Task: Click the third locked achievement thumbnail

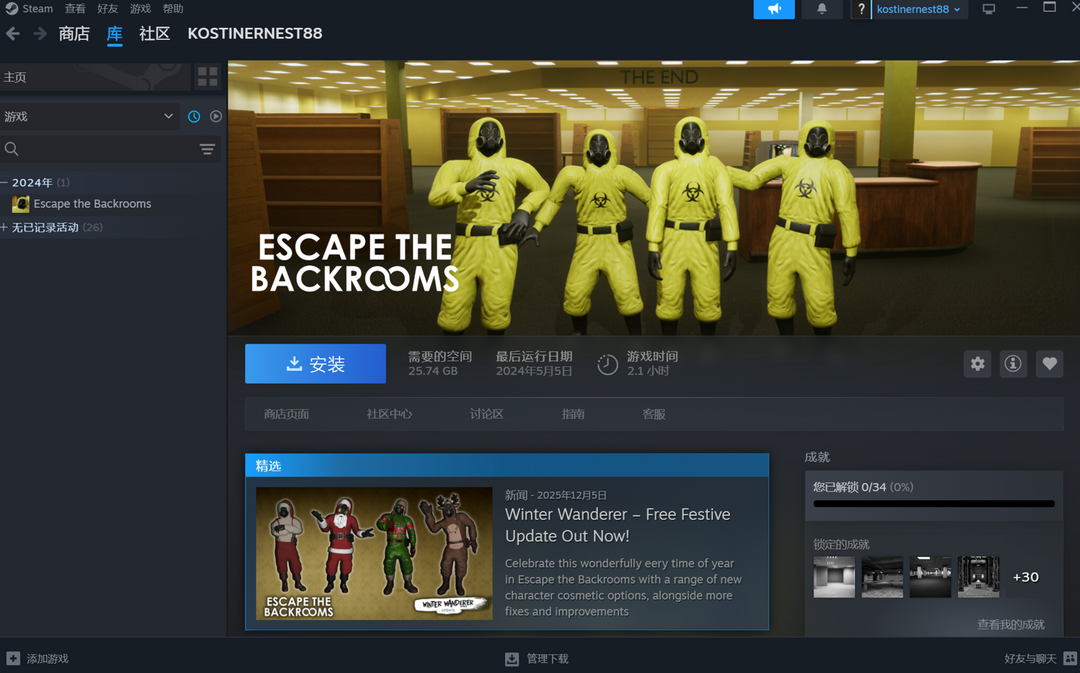Action: (931, 577)
